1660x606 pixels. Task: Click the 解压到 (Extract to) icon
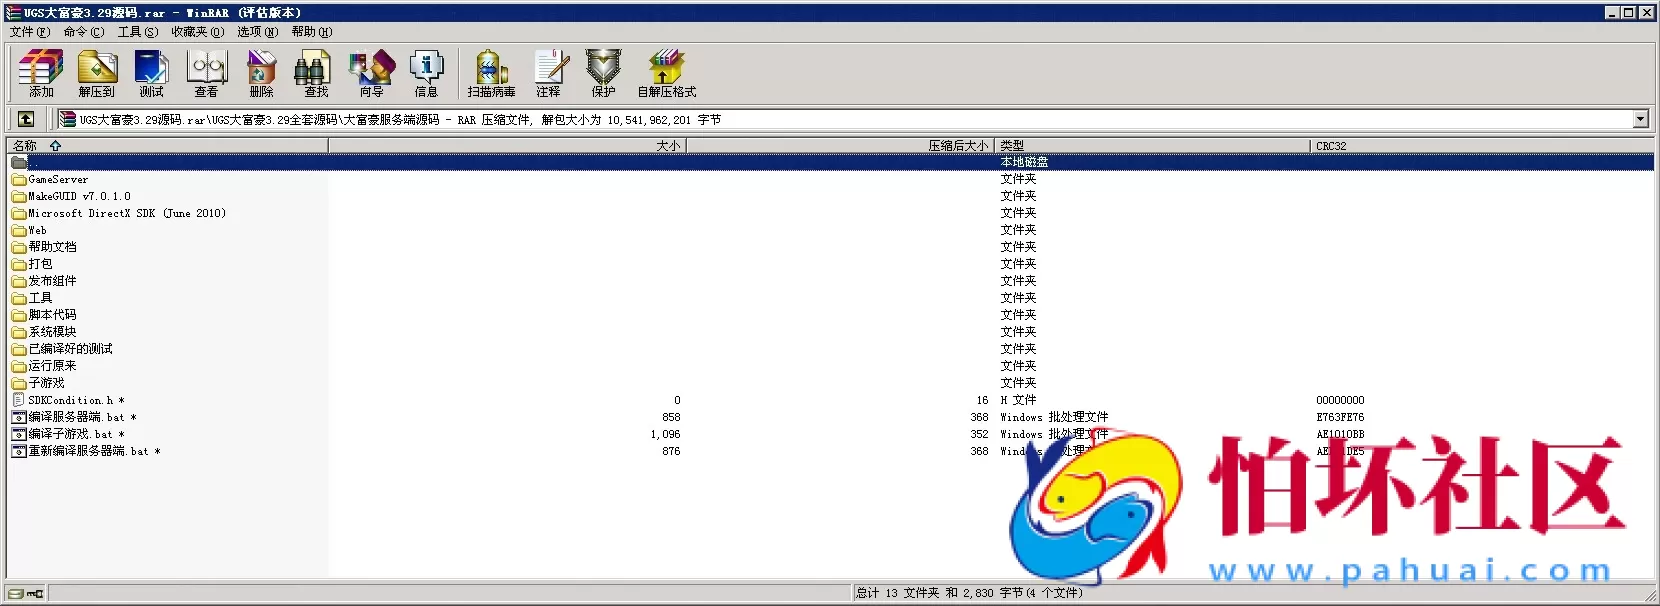click(x=97, y=74)
